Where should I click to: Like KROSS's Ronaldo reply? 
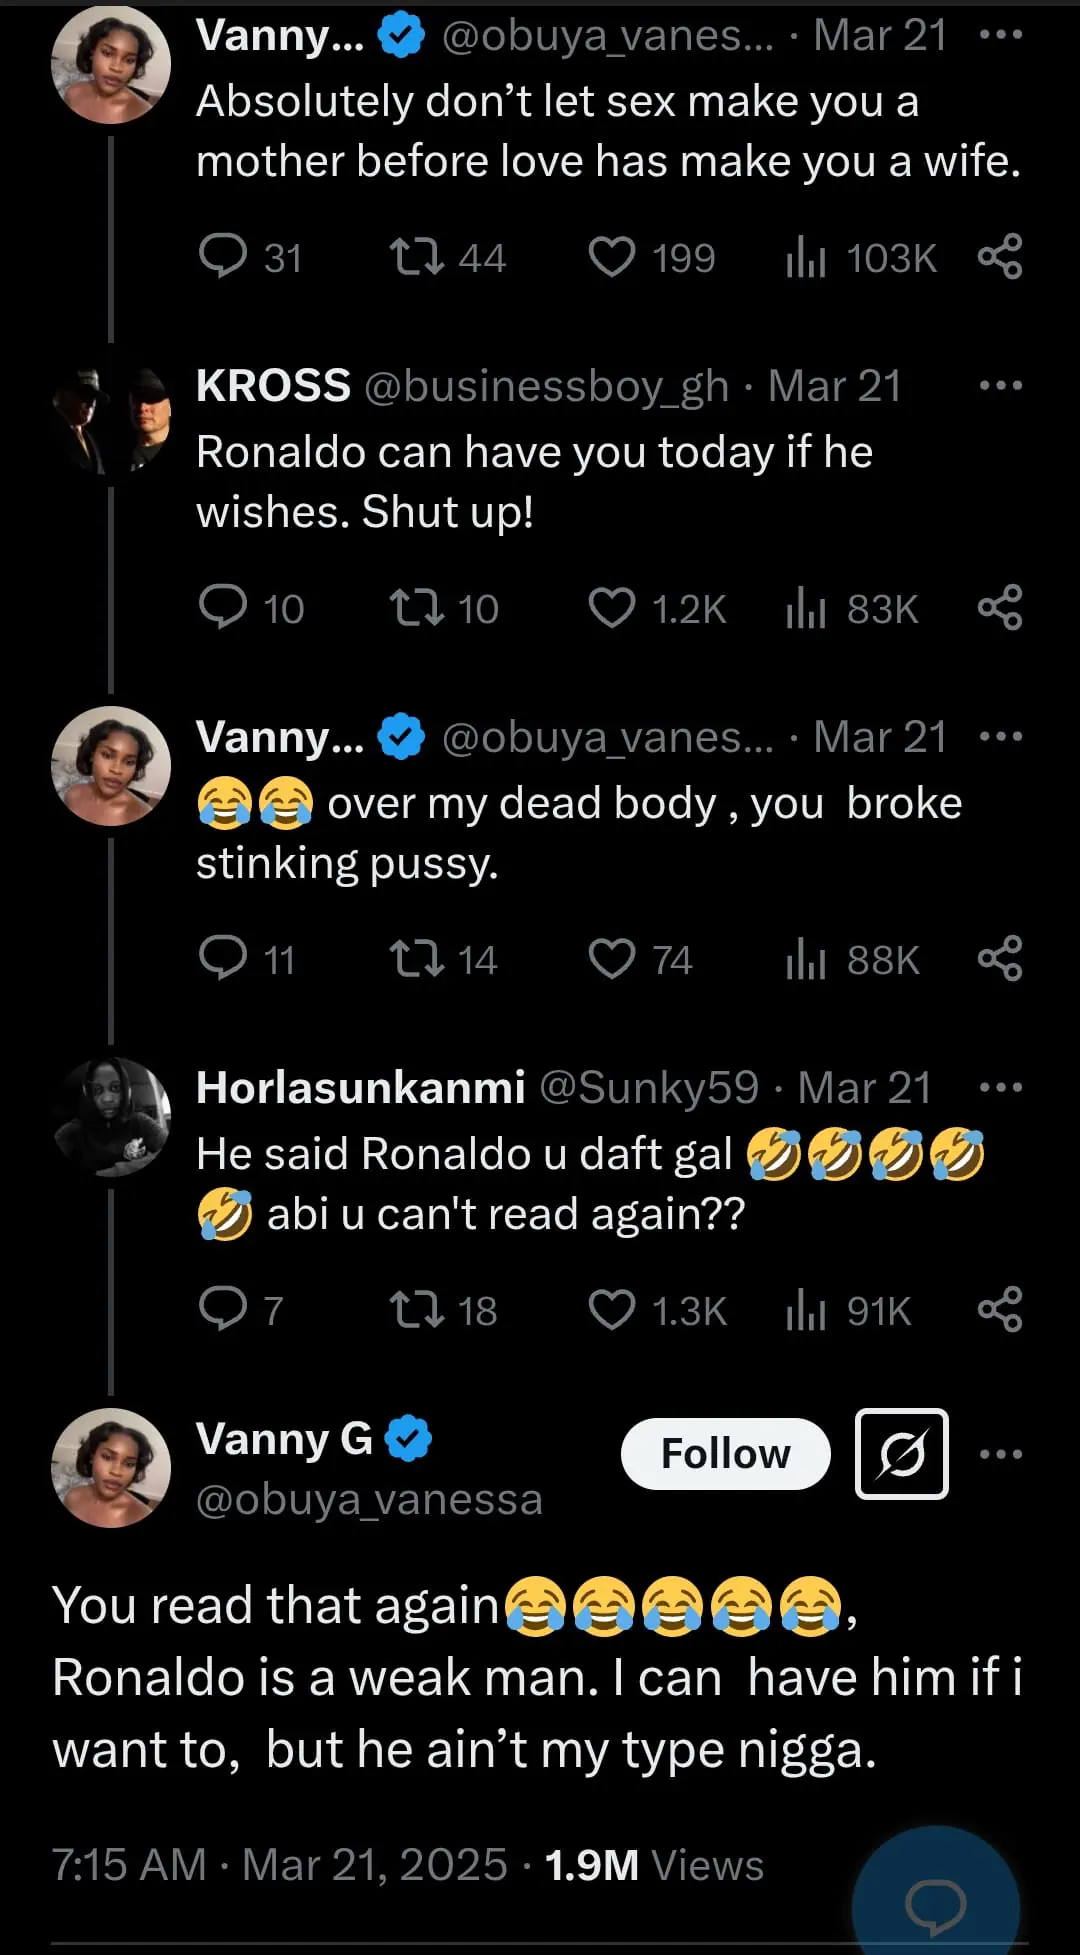612,608
